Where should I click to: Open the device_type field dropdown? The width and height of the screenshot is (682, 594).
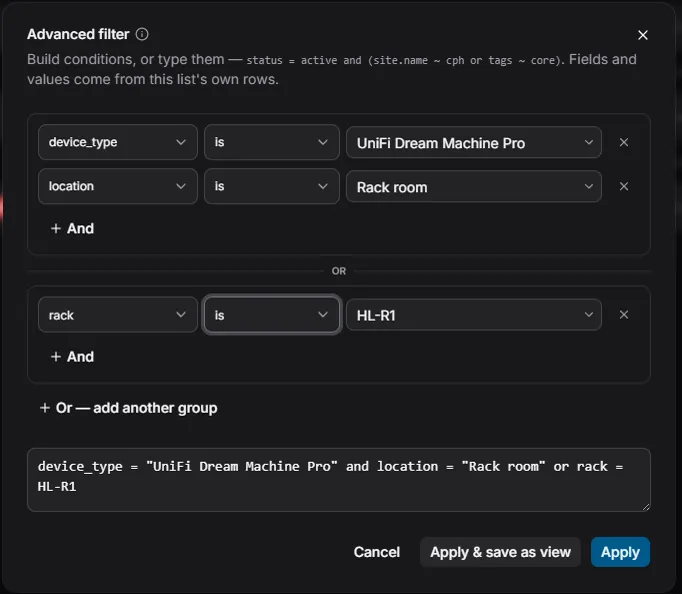coord(117,142)
